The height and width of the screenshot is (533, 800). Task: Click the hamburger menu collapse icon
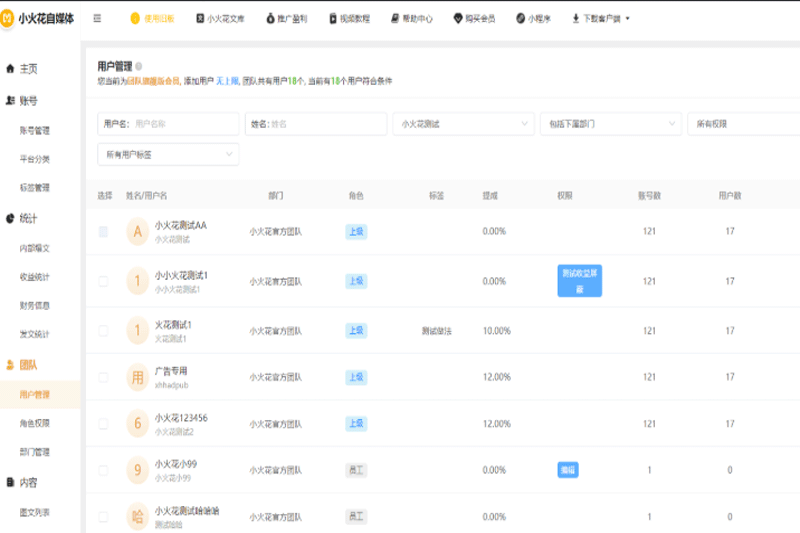(x=97, y=18)
